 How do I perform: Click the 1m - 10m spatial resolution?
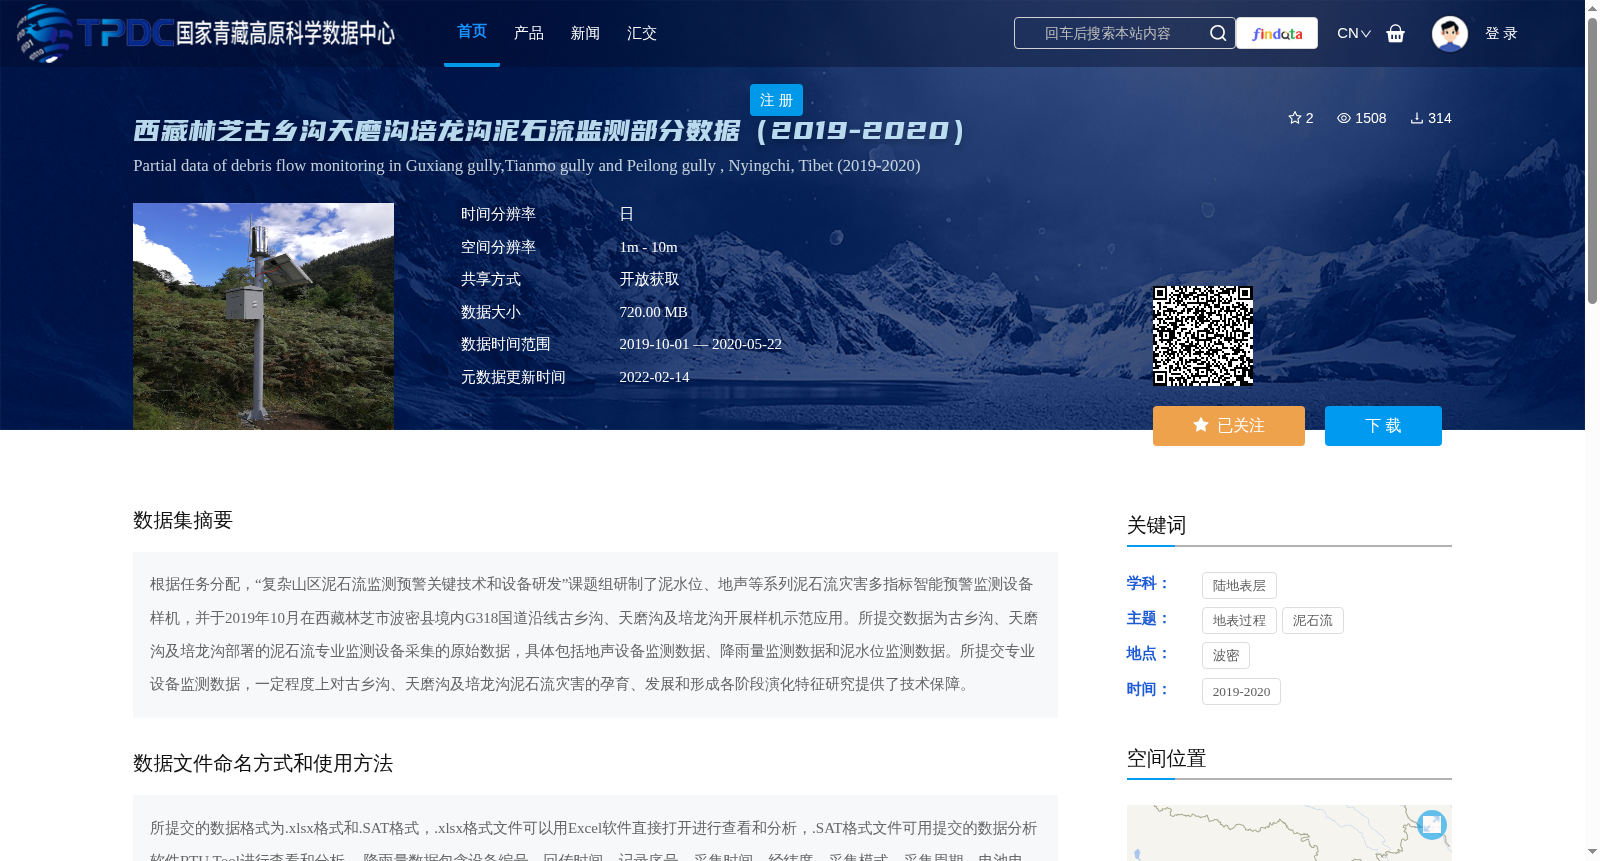click(648, 247)
